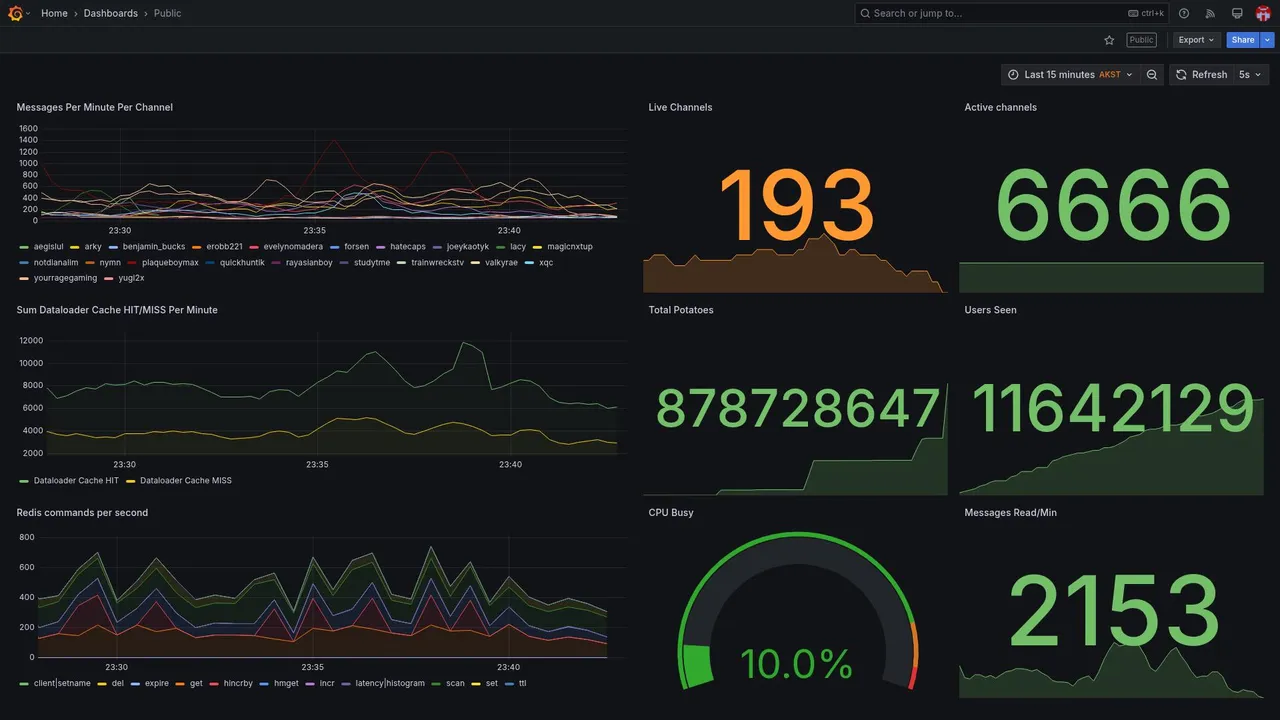Screen dimensions: 1280x720
Task: Expand the 5s refresh interval dropdown
Action: coord(1250,75)
